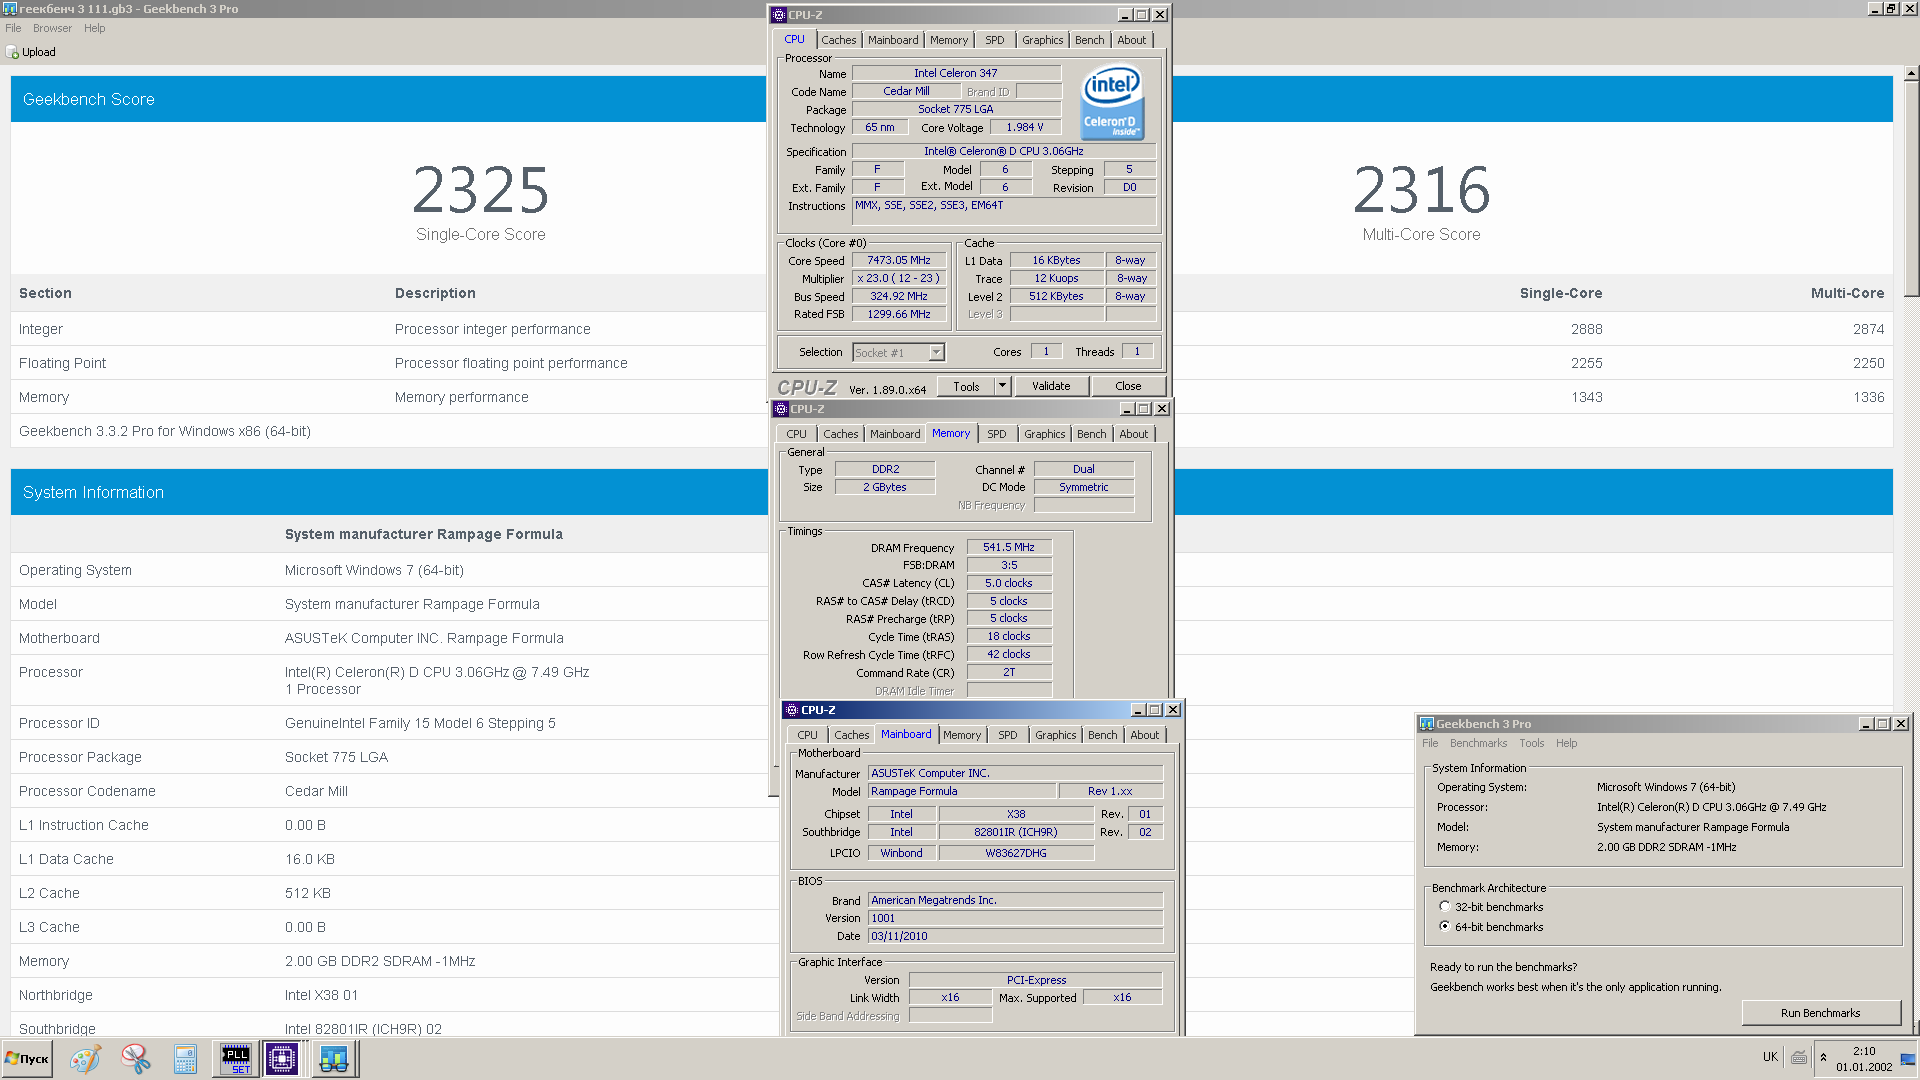Viewport: 1920px width, 1080px height.
Task: Click the Validate button in CPU-Z
Action: [x=1051, y=386]
